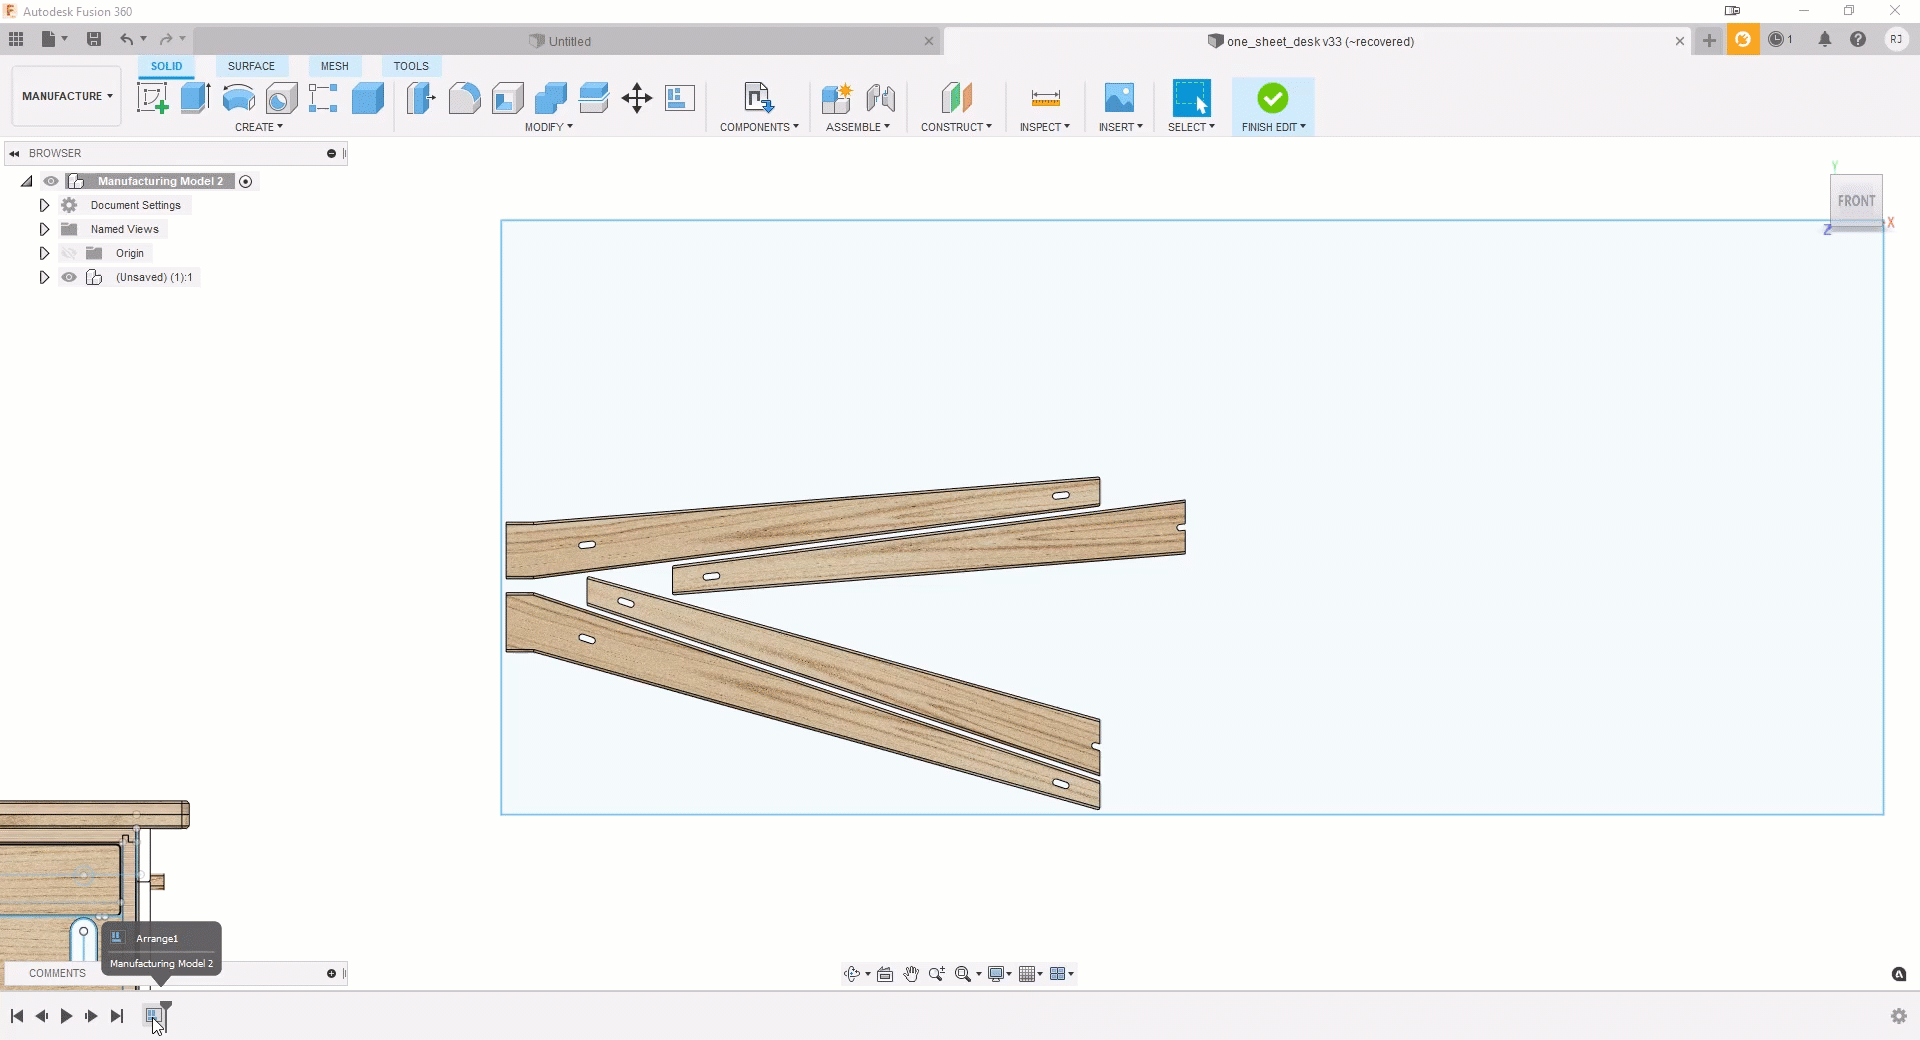
Task: Switch to the SURFACE tab
Action: (x=251, y=66)
